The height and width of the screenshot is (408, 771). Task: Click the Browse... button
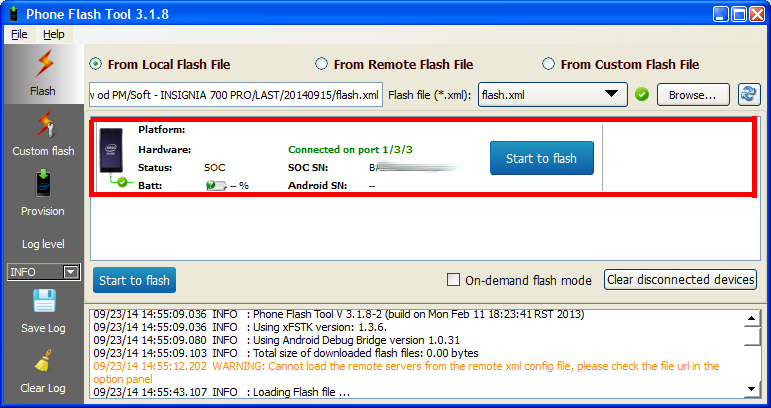[693, 95]
